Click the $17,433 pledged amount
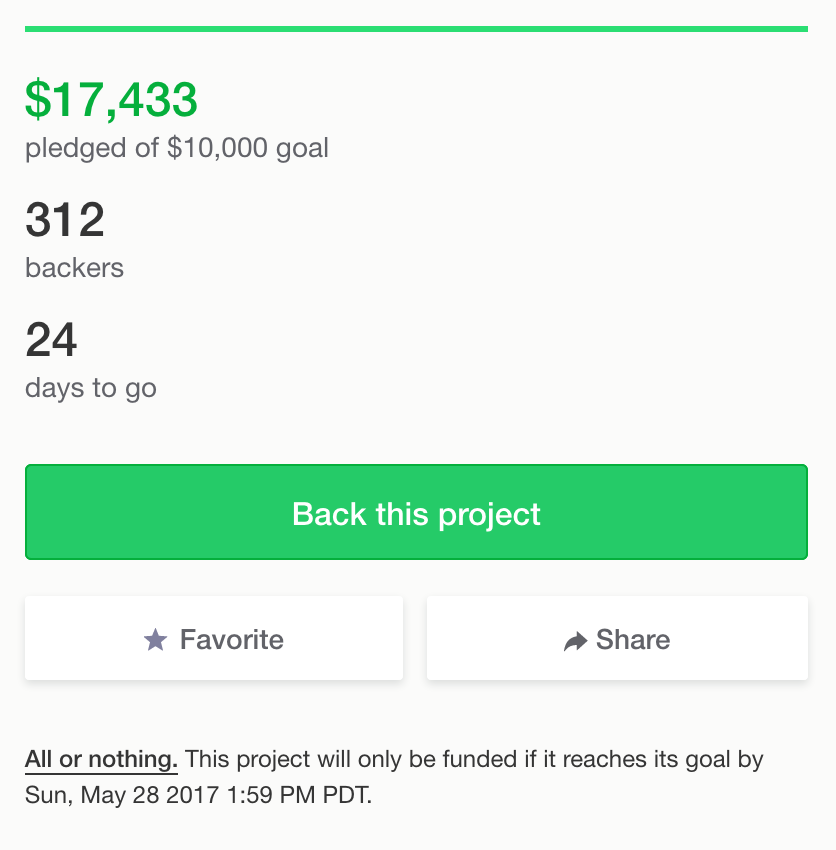 pos(111,100)
